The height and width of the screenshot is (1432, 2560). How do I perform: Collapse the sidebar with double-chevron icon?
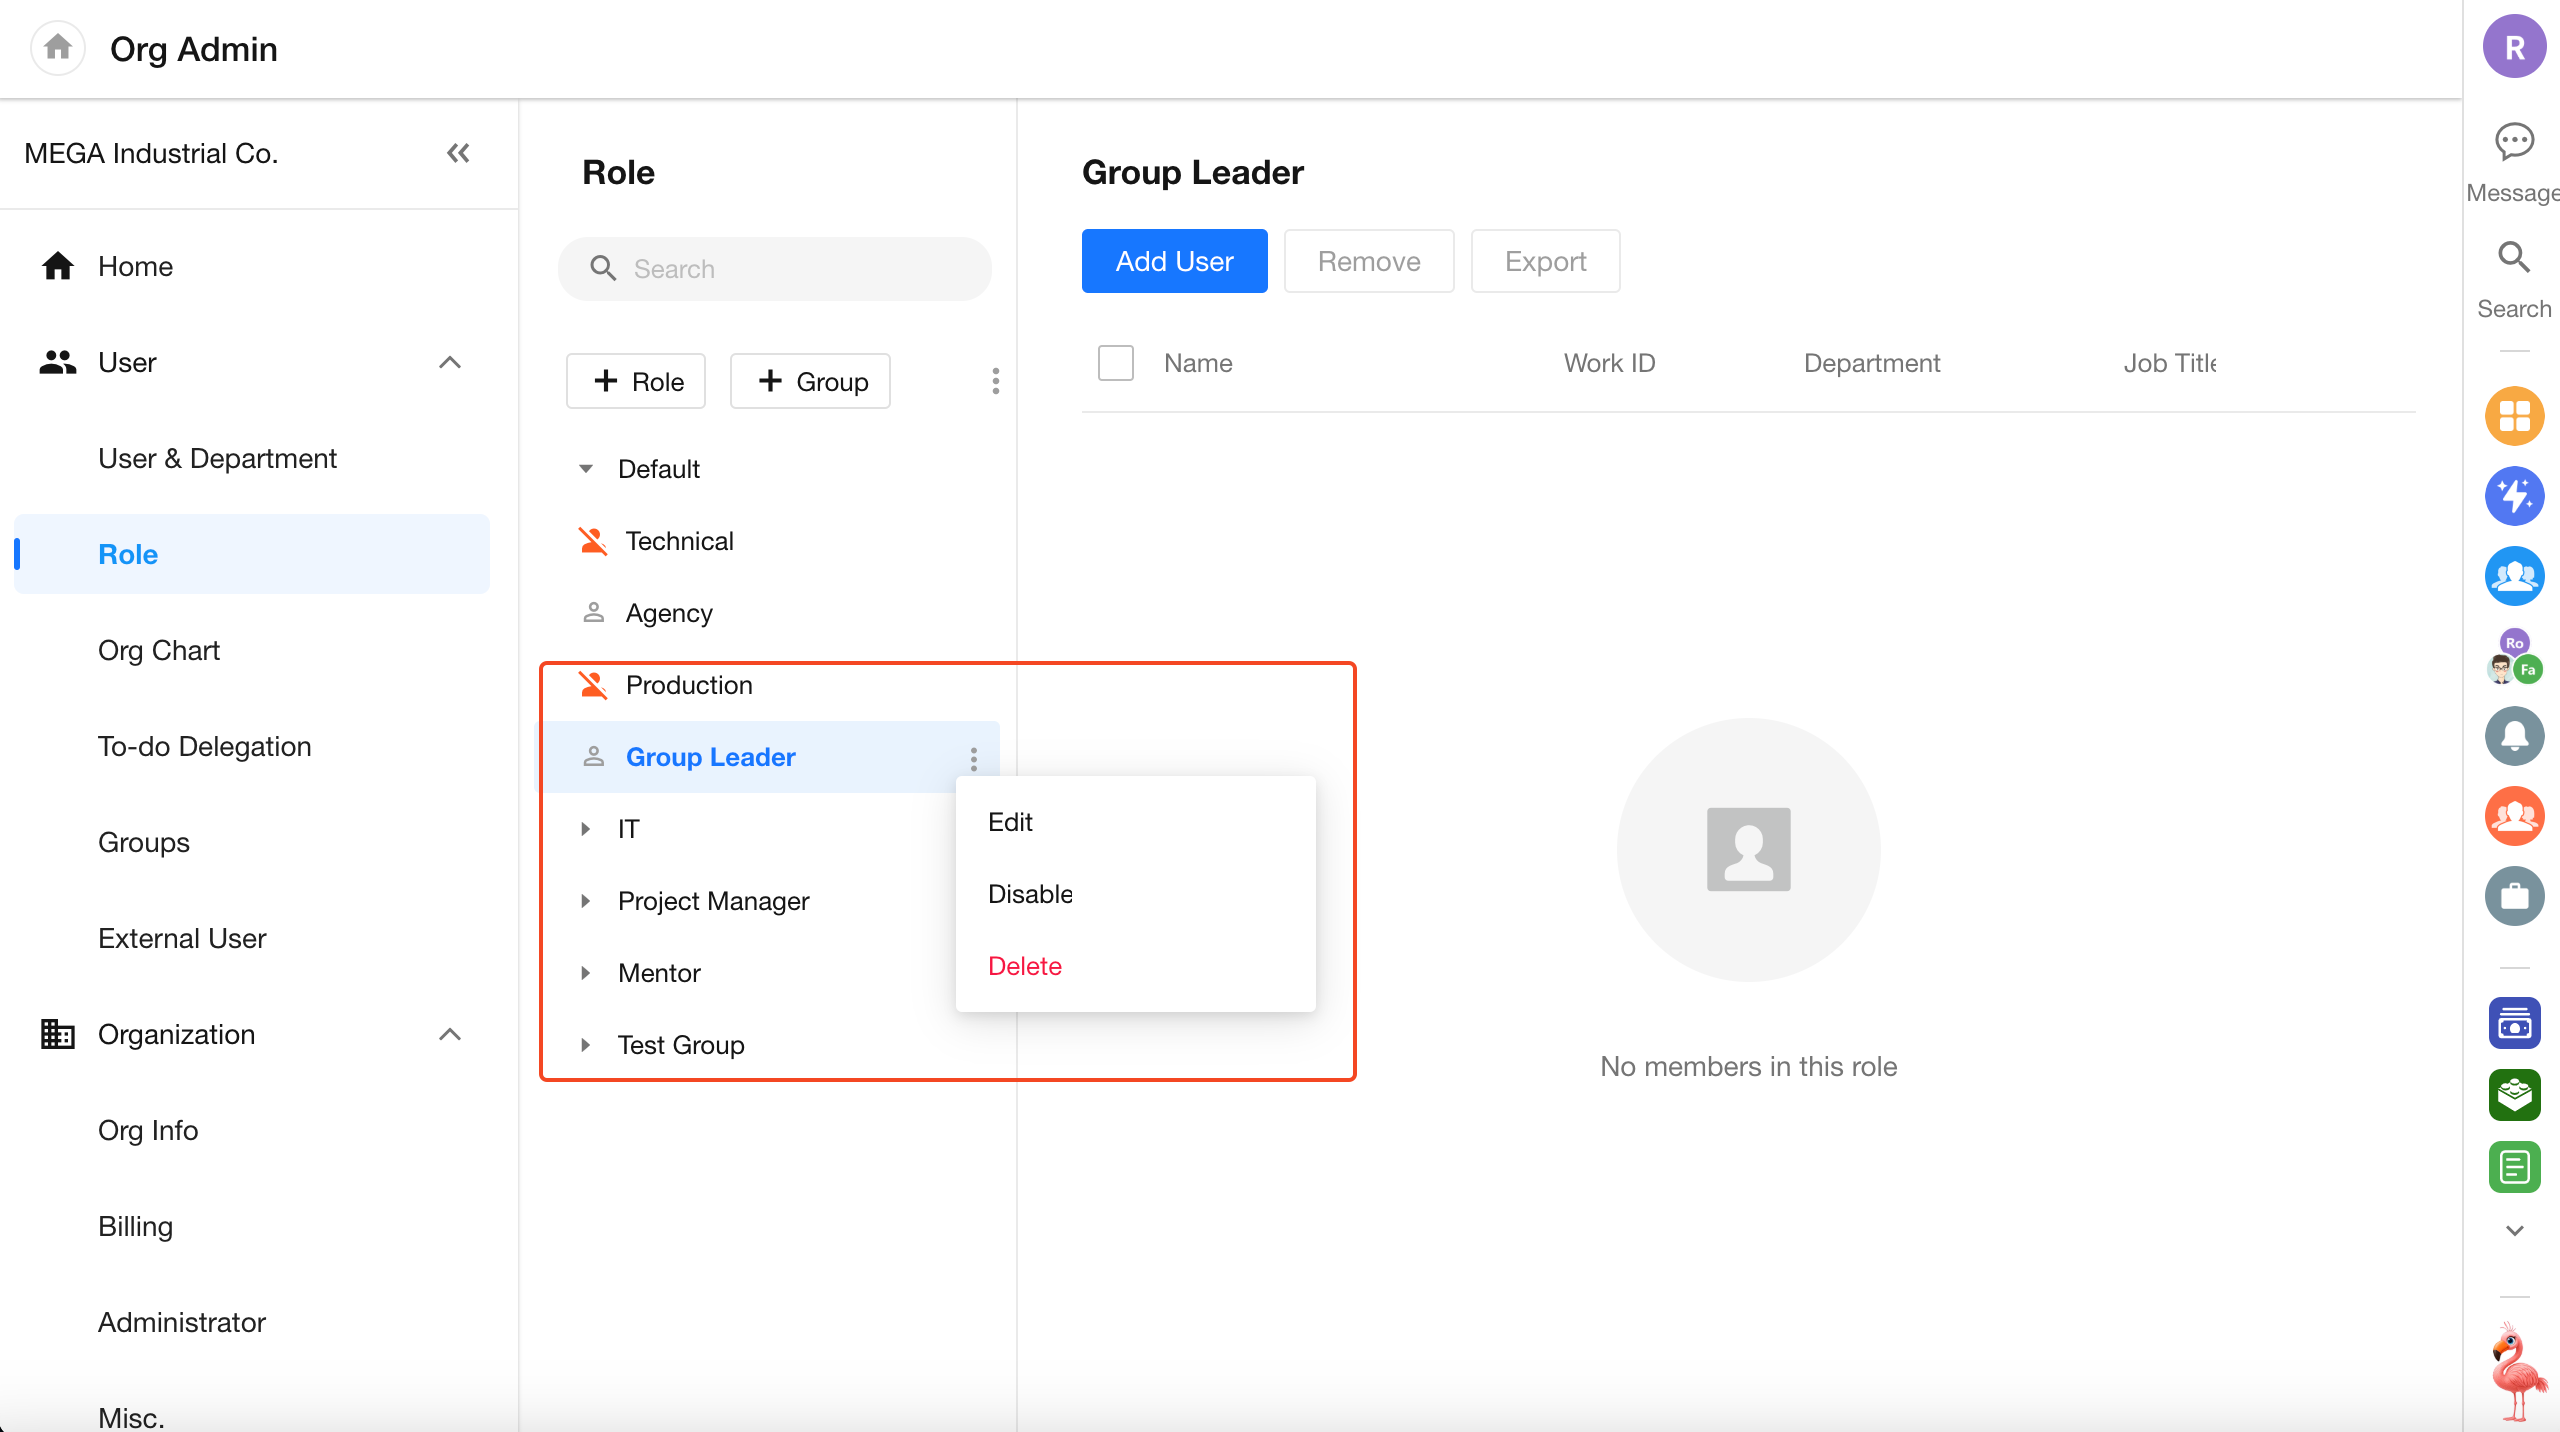458,153
